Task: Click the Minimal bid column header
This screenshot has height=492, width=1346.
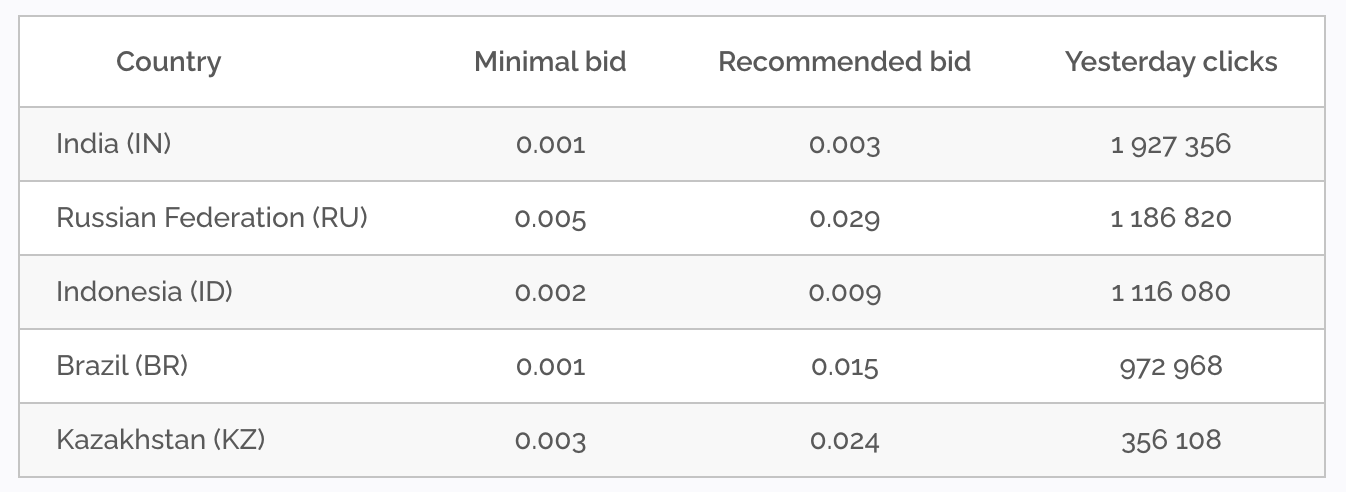Action: [550, 62]
